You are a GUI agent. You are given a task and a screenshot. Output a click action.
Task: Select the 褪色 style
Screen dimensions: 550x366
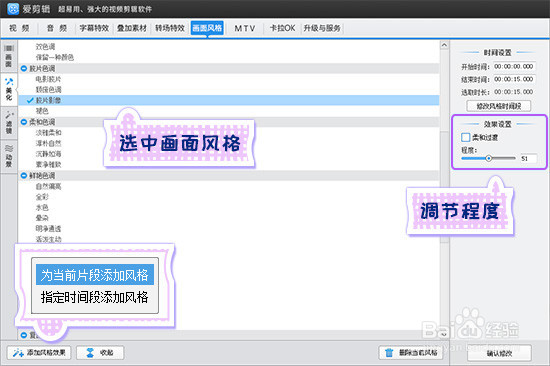pos(42,111)
